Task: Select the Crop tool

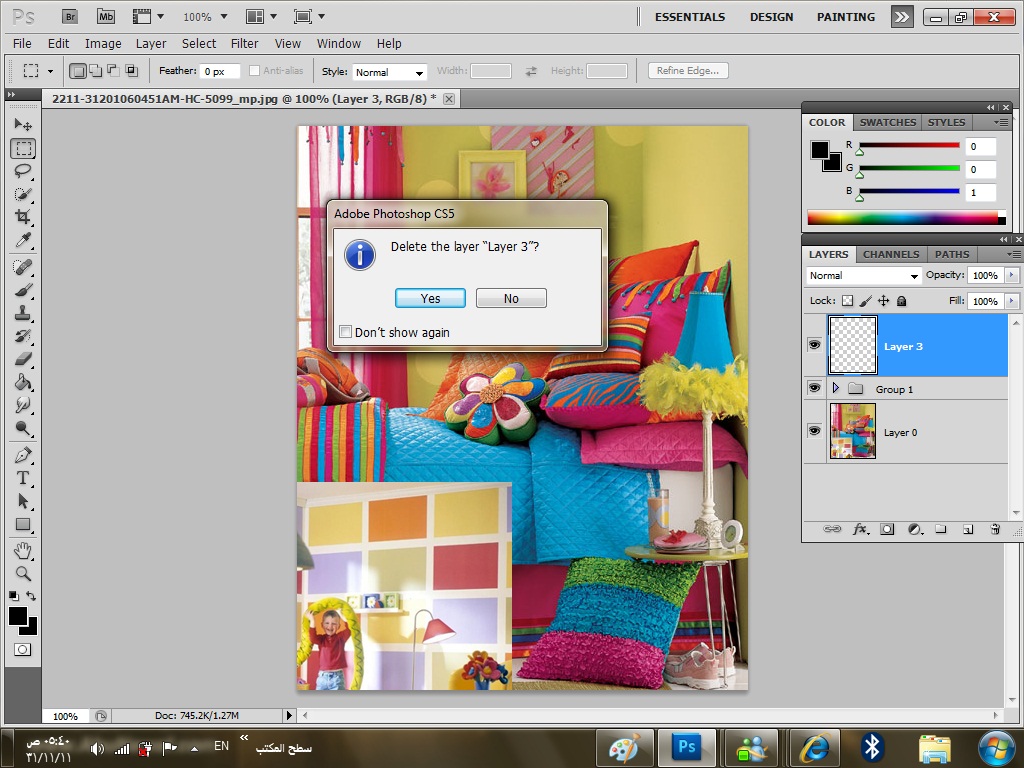Action: [23, 217]
